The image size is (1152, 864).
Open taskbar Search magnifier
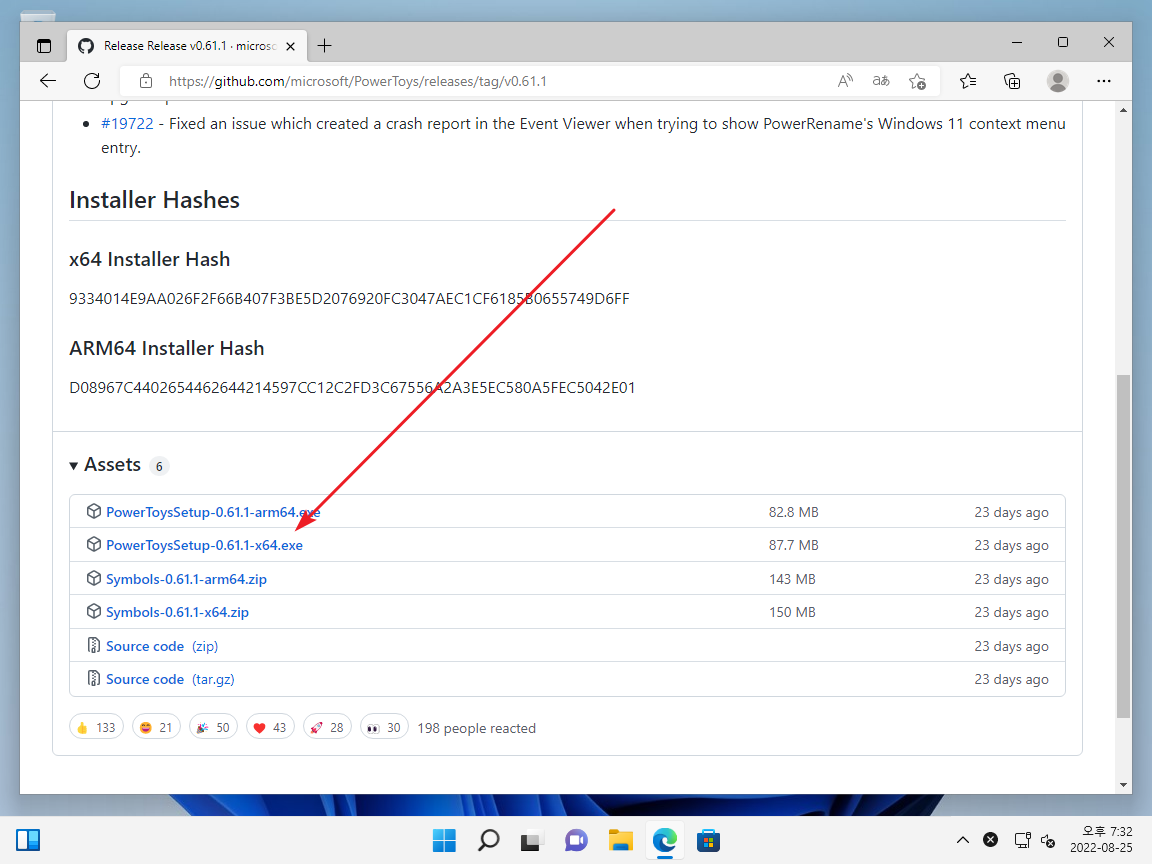coord(488,840)
